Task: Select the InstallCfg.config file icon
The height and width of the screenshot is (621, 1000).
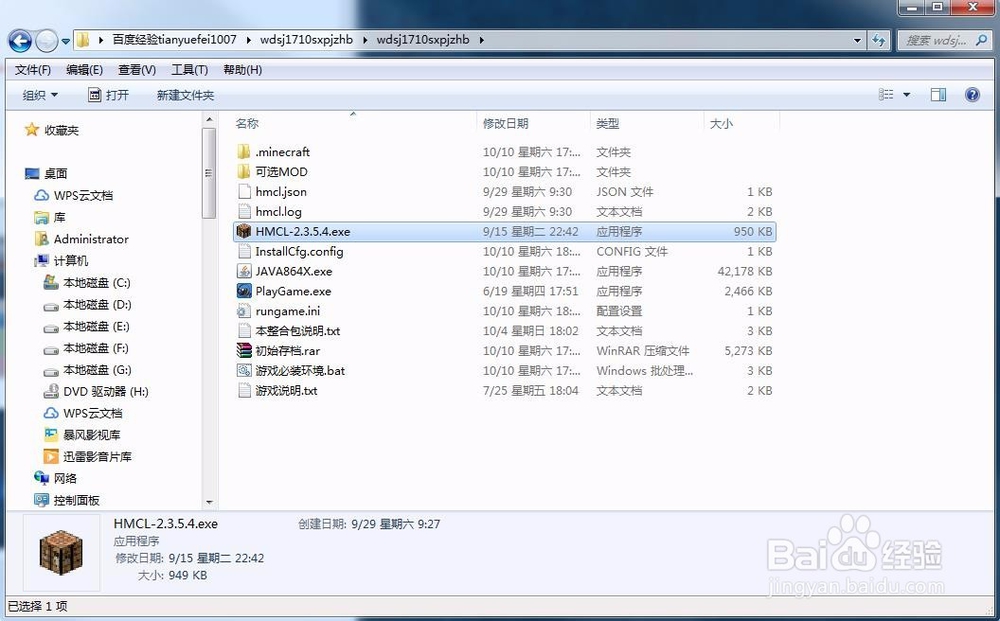Action: (x=244, y=251)
